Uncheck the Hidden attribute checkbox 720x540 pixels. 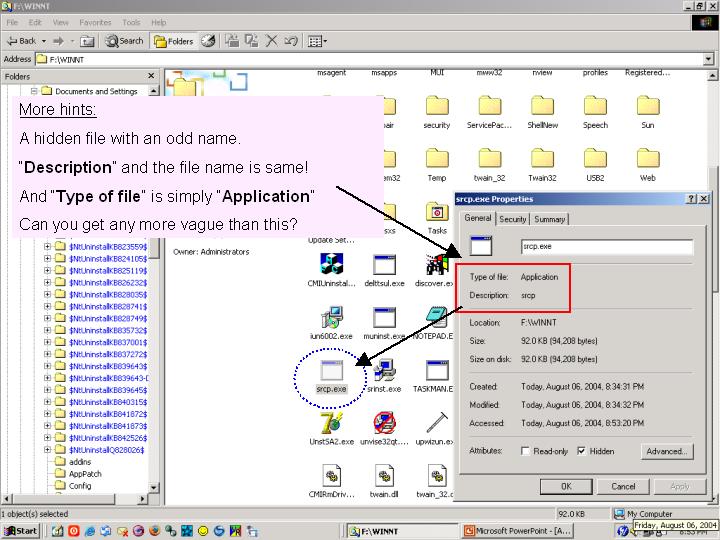581,451
